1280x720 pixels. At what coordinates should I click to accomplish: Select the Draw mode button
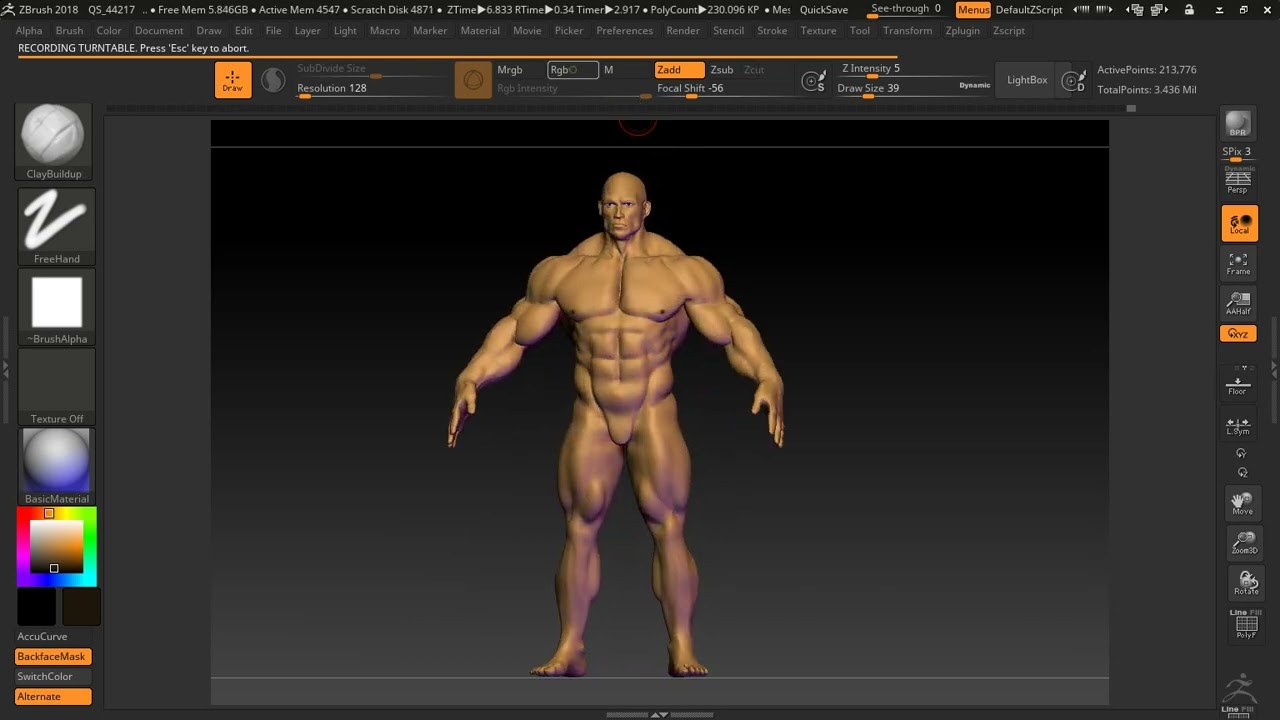233,80
